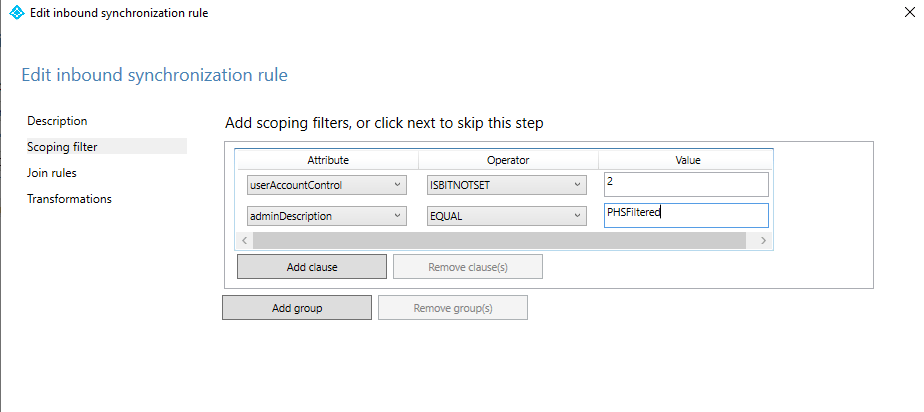Go to the Join rules step
924x412 pixels.
(x=52, y=173)
